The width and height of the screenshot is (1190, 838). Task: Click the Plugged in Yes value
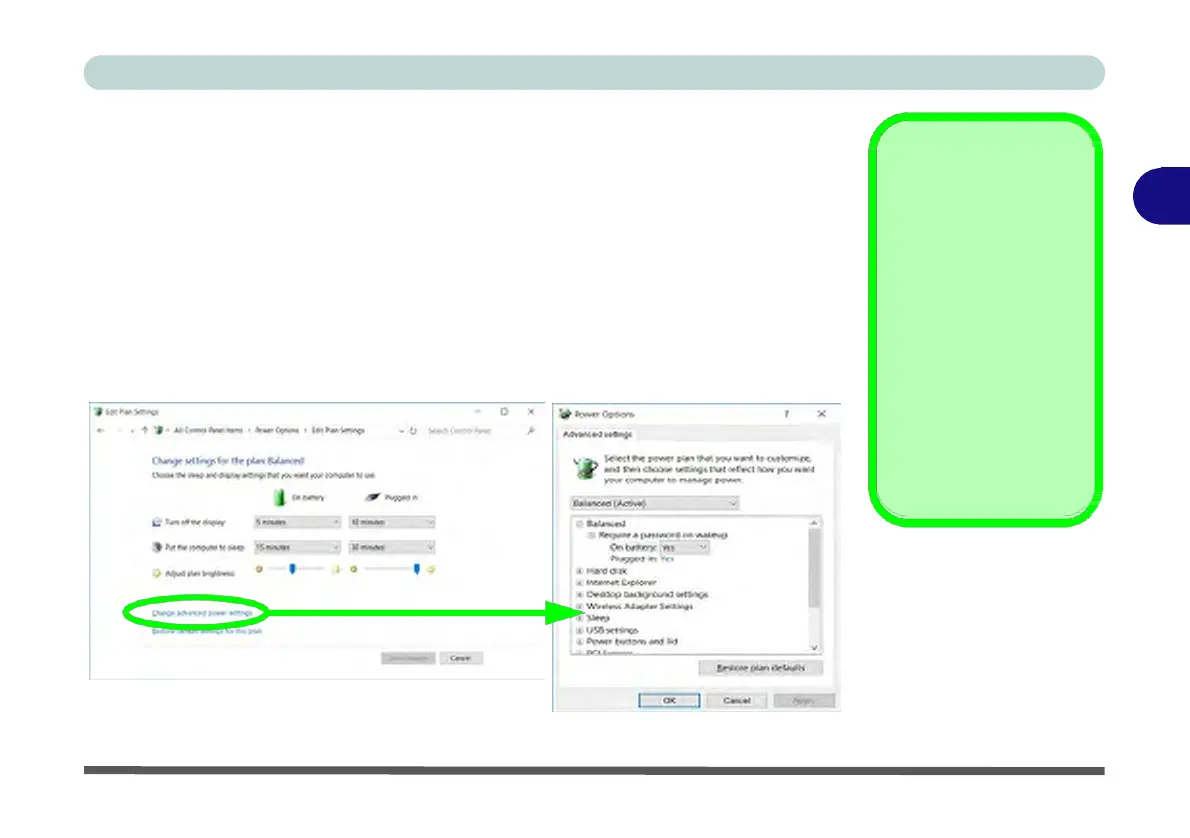(x=667, y=559)
